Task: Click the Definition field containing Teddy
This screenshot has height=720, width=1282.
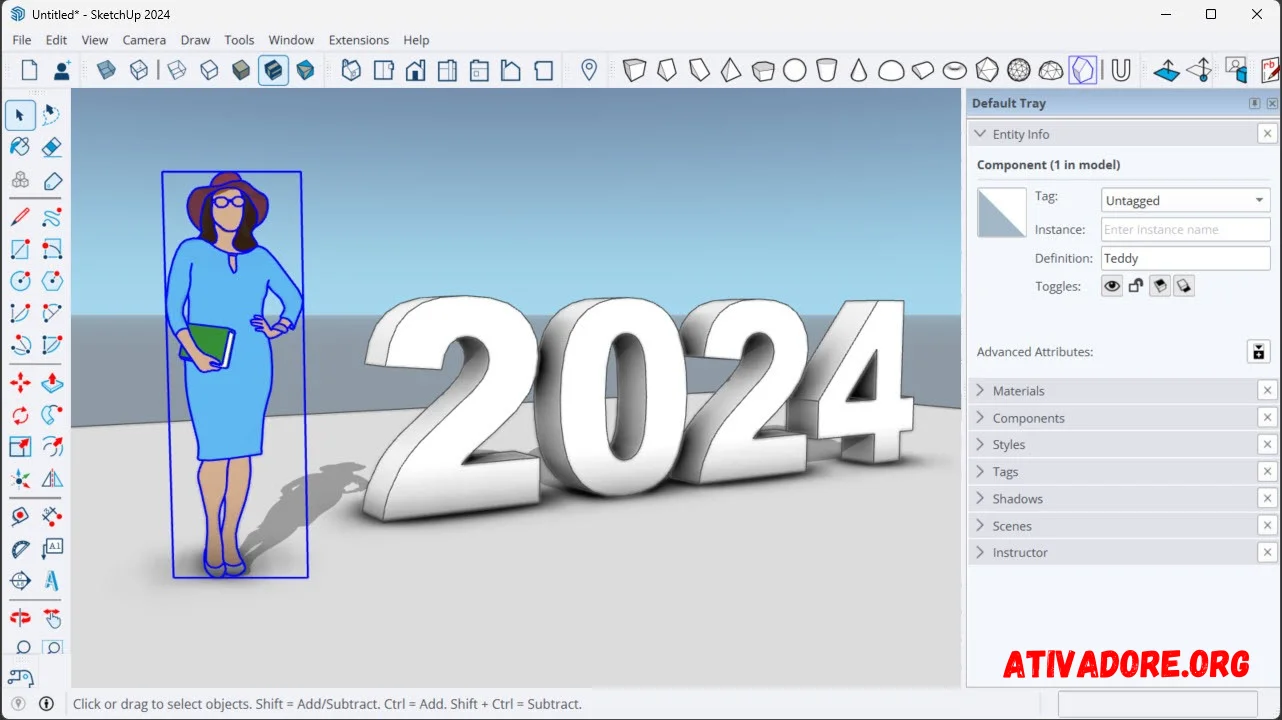Action: [1185, 258]
